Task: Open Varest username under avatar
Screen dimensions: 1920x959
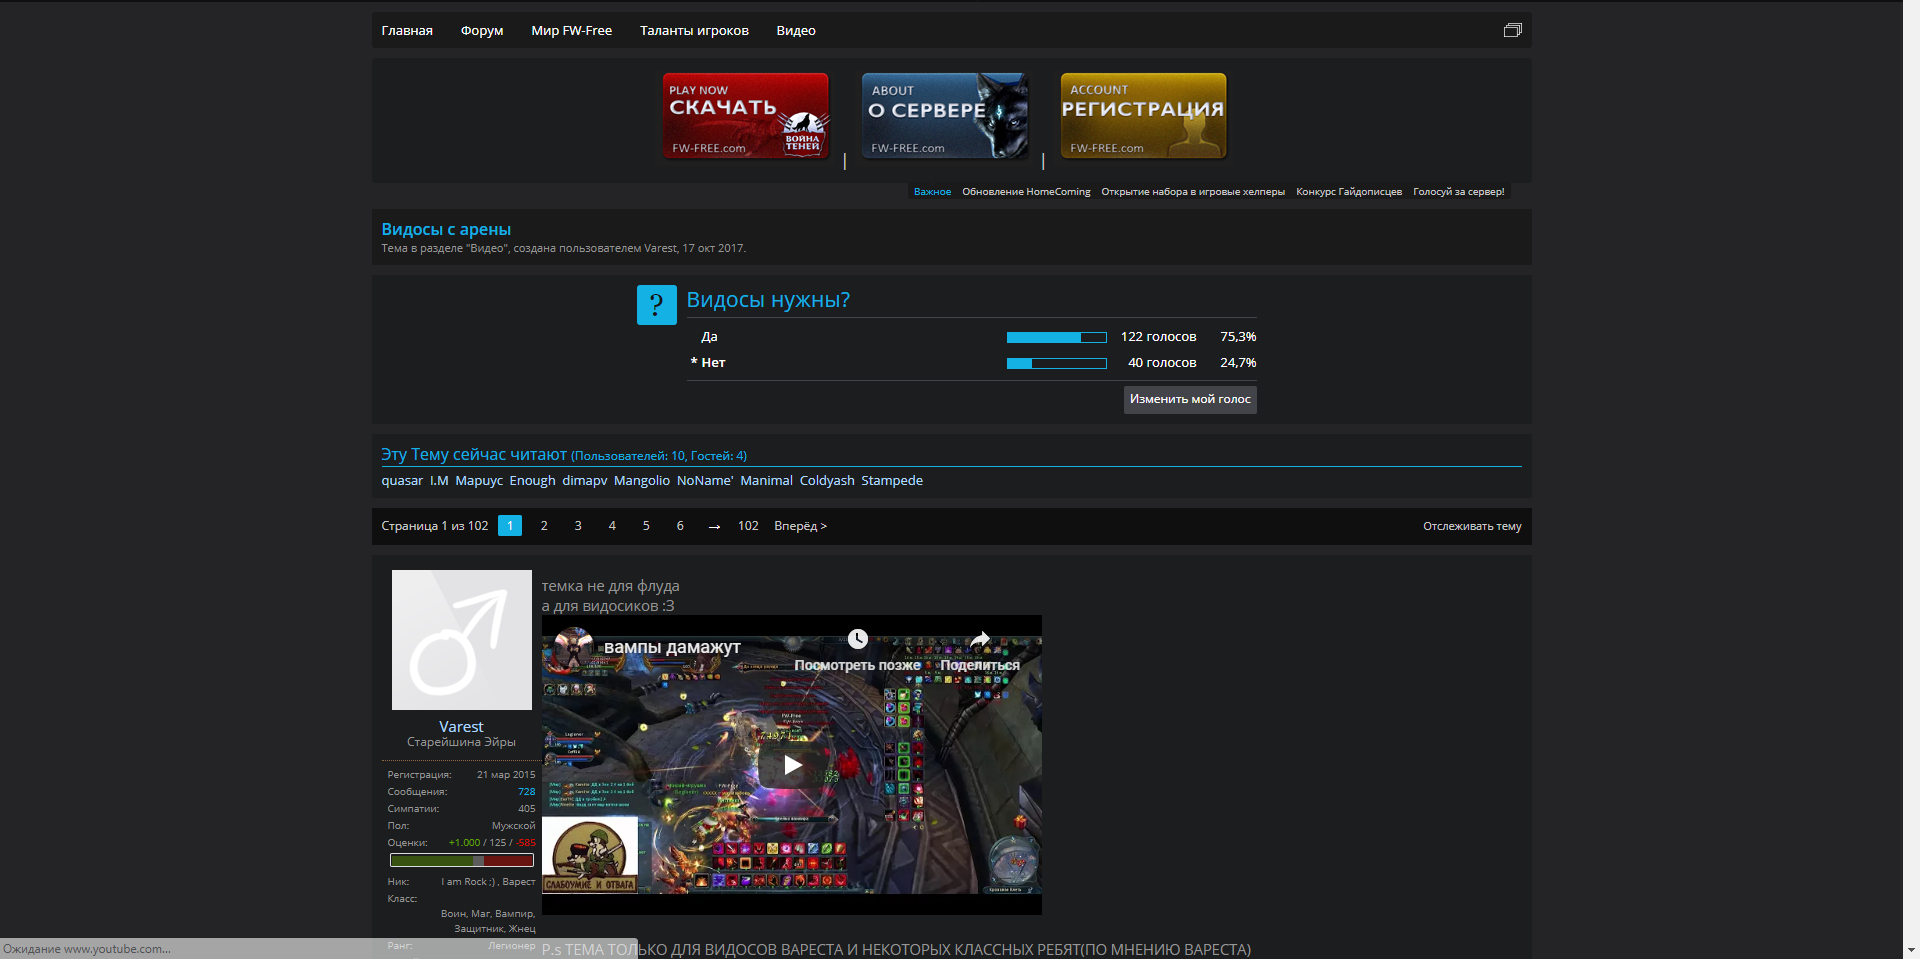Action: (461, 727)
